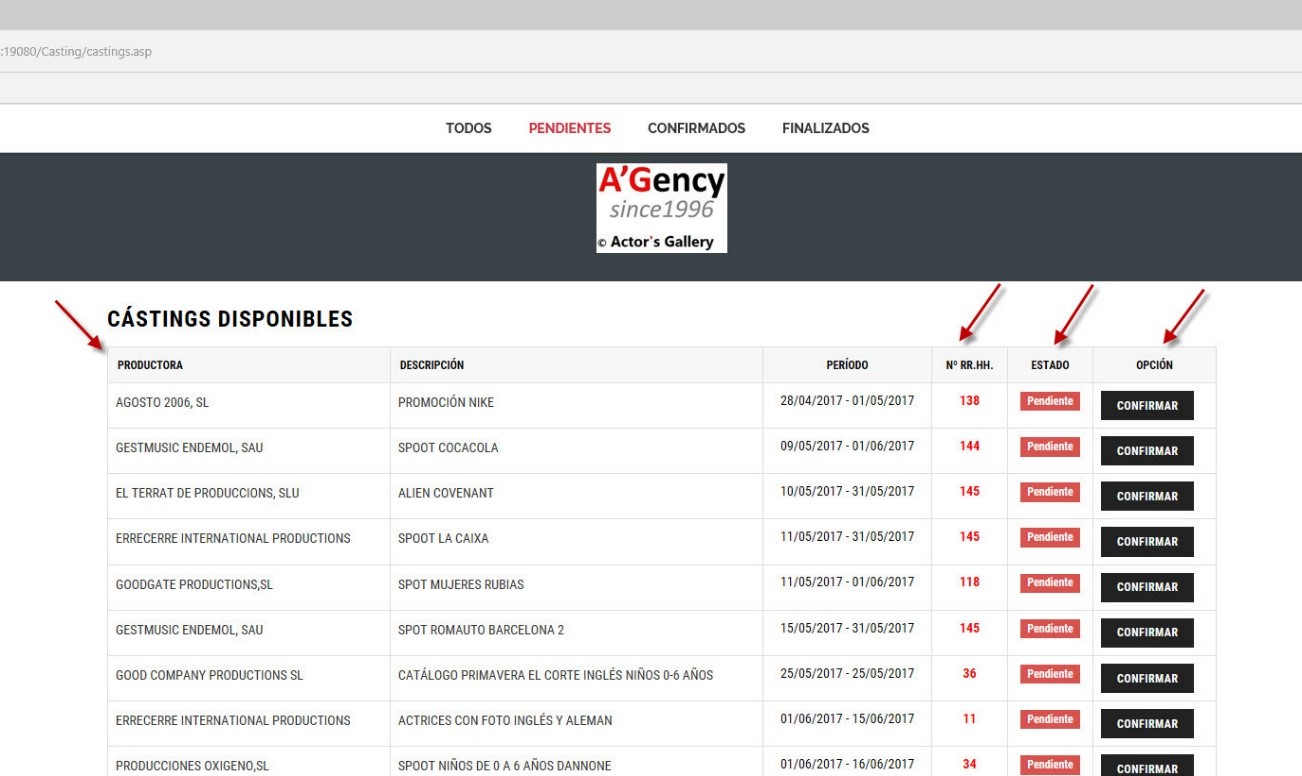Select the period 15/05/2017 - 31/05/2017
Screen dimensions: 1302x776
[x=847, y=628]
